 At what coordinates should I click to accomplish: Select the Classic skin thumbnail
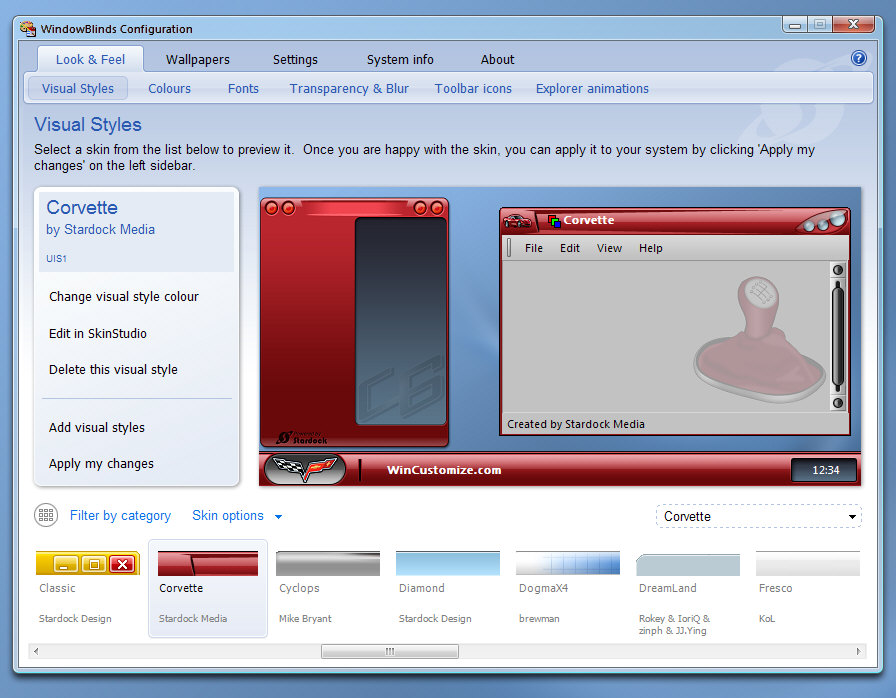coord(88,564)
